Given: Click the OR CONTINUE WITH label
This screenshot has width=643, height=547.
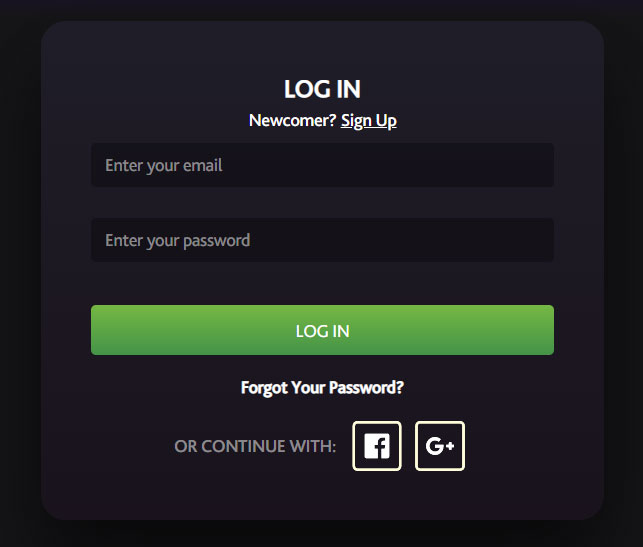Looking at the screenshot, I should tap(255, 446).
